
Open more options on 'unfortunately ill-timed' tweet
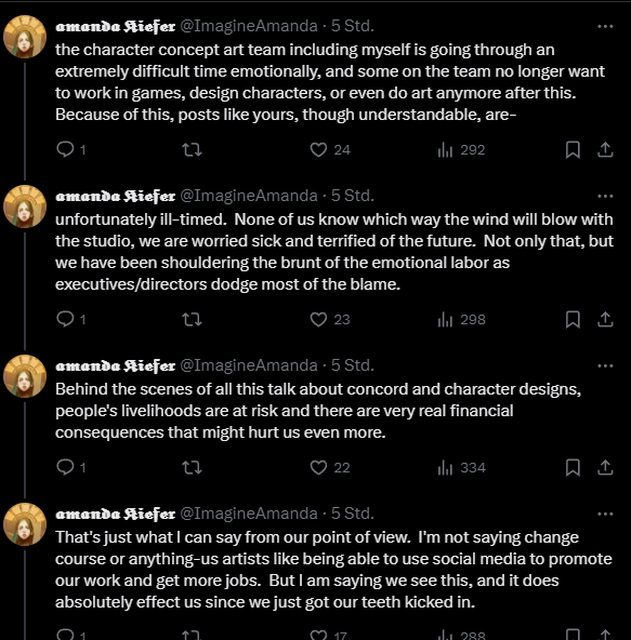pyautogui.click(x=604, y=195)
